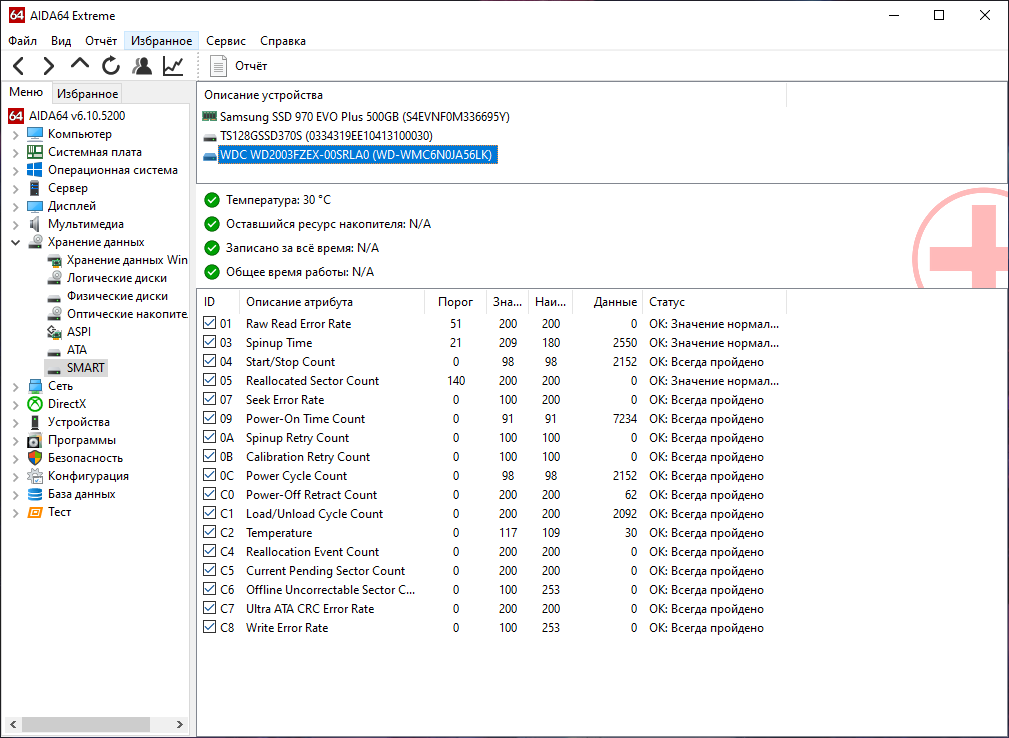Expand the Устройства tree node

pyautogui.click(x=15, y=423)
